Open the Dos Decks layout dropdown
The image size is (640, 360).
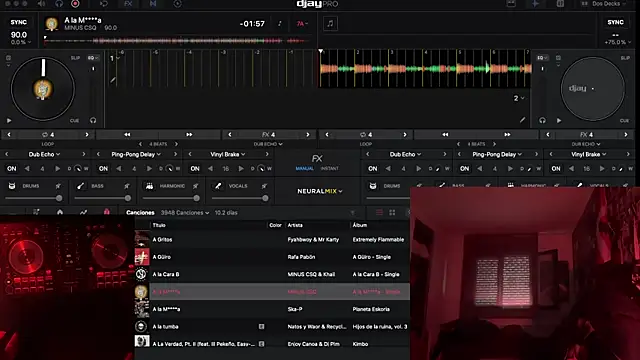(x=605, y=4)
